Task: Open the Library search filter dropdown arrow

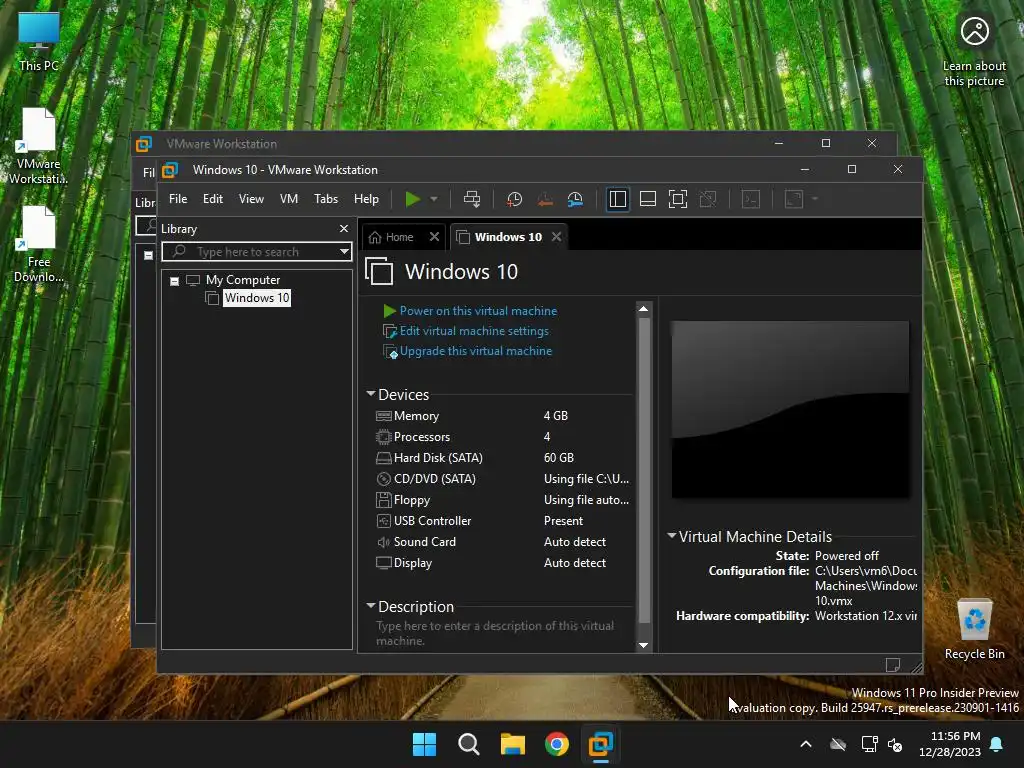Action: [344, 251]
